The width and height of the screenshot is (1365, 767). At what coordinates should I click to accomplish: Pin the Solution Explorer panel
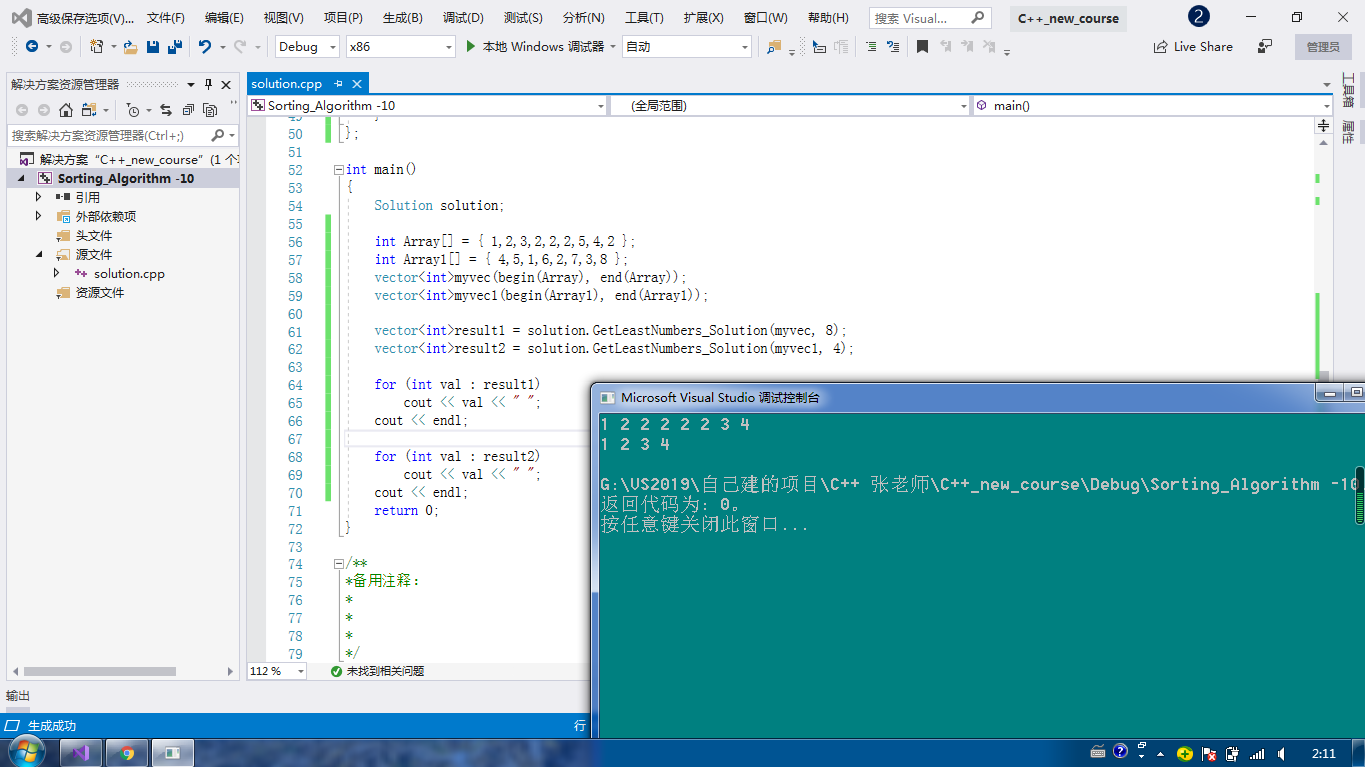[208, 85]
